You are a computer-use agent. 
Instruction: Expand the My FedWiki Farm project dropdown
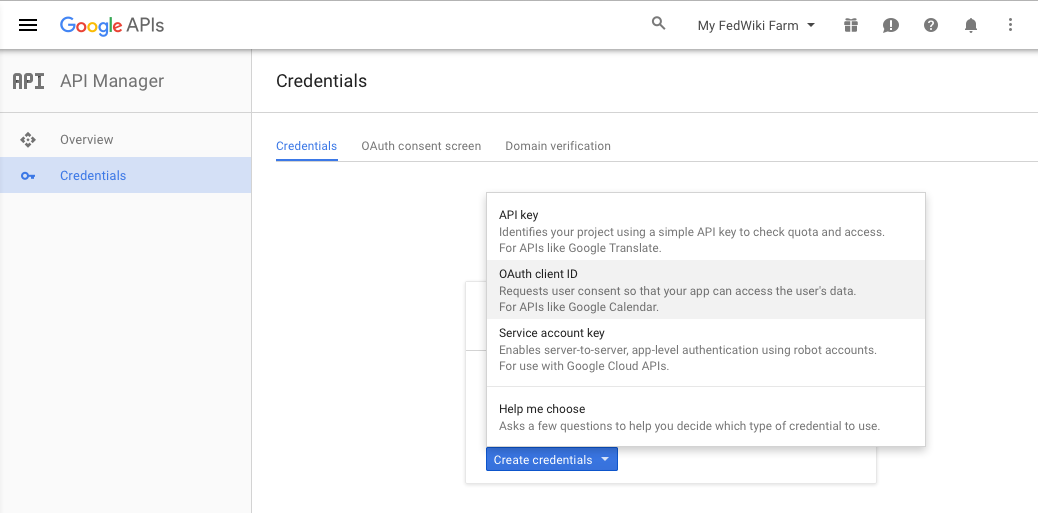coord(756,26)
